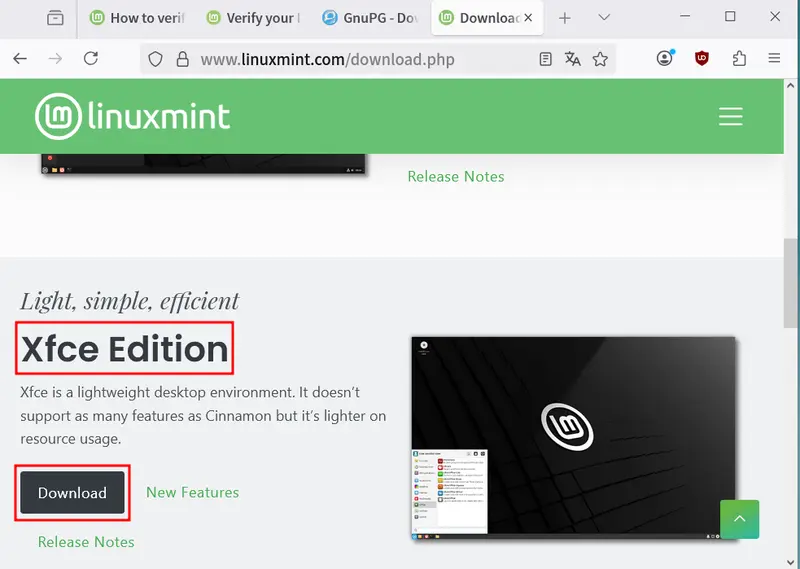Open the translate page icon
Viewport: 800px width, 569px height.
(x=572, y=59)
